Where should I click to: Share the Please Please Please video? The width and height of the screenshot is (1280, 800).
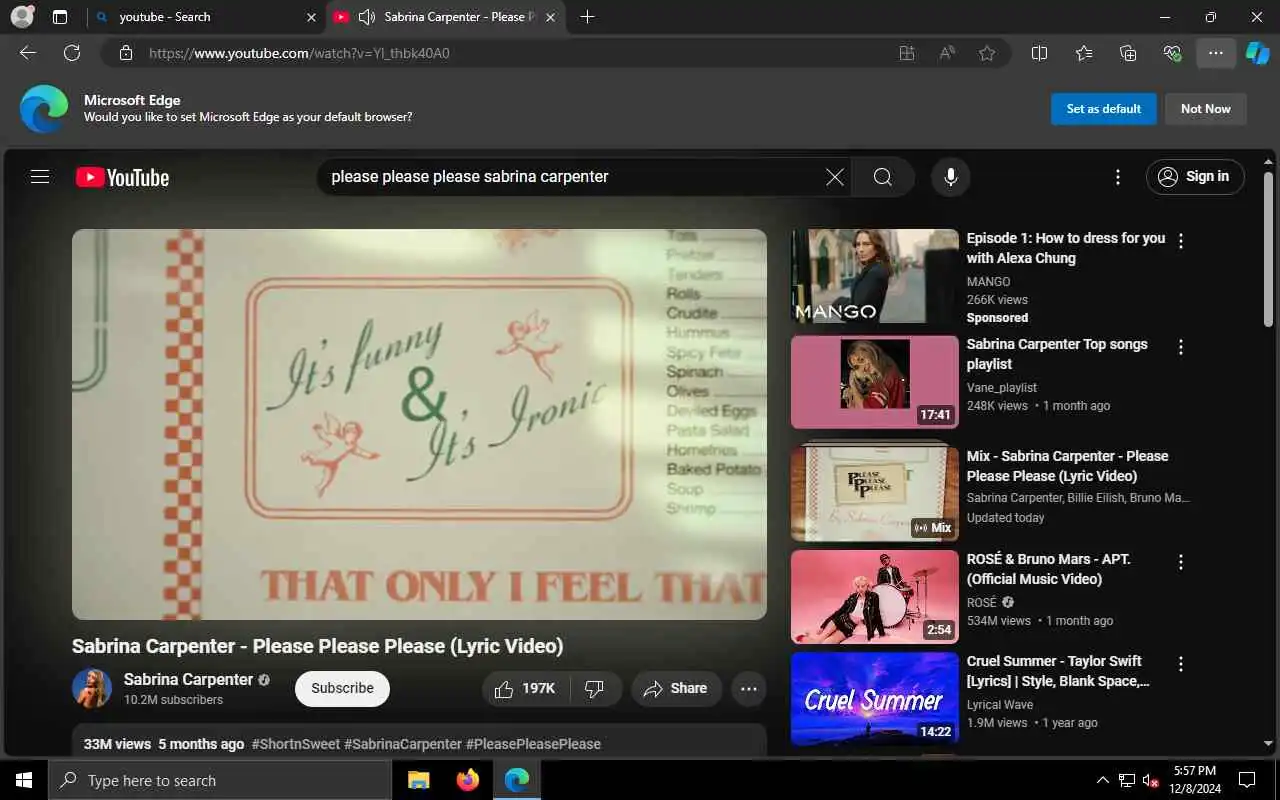676,688
